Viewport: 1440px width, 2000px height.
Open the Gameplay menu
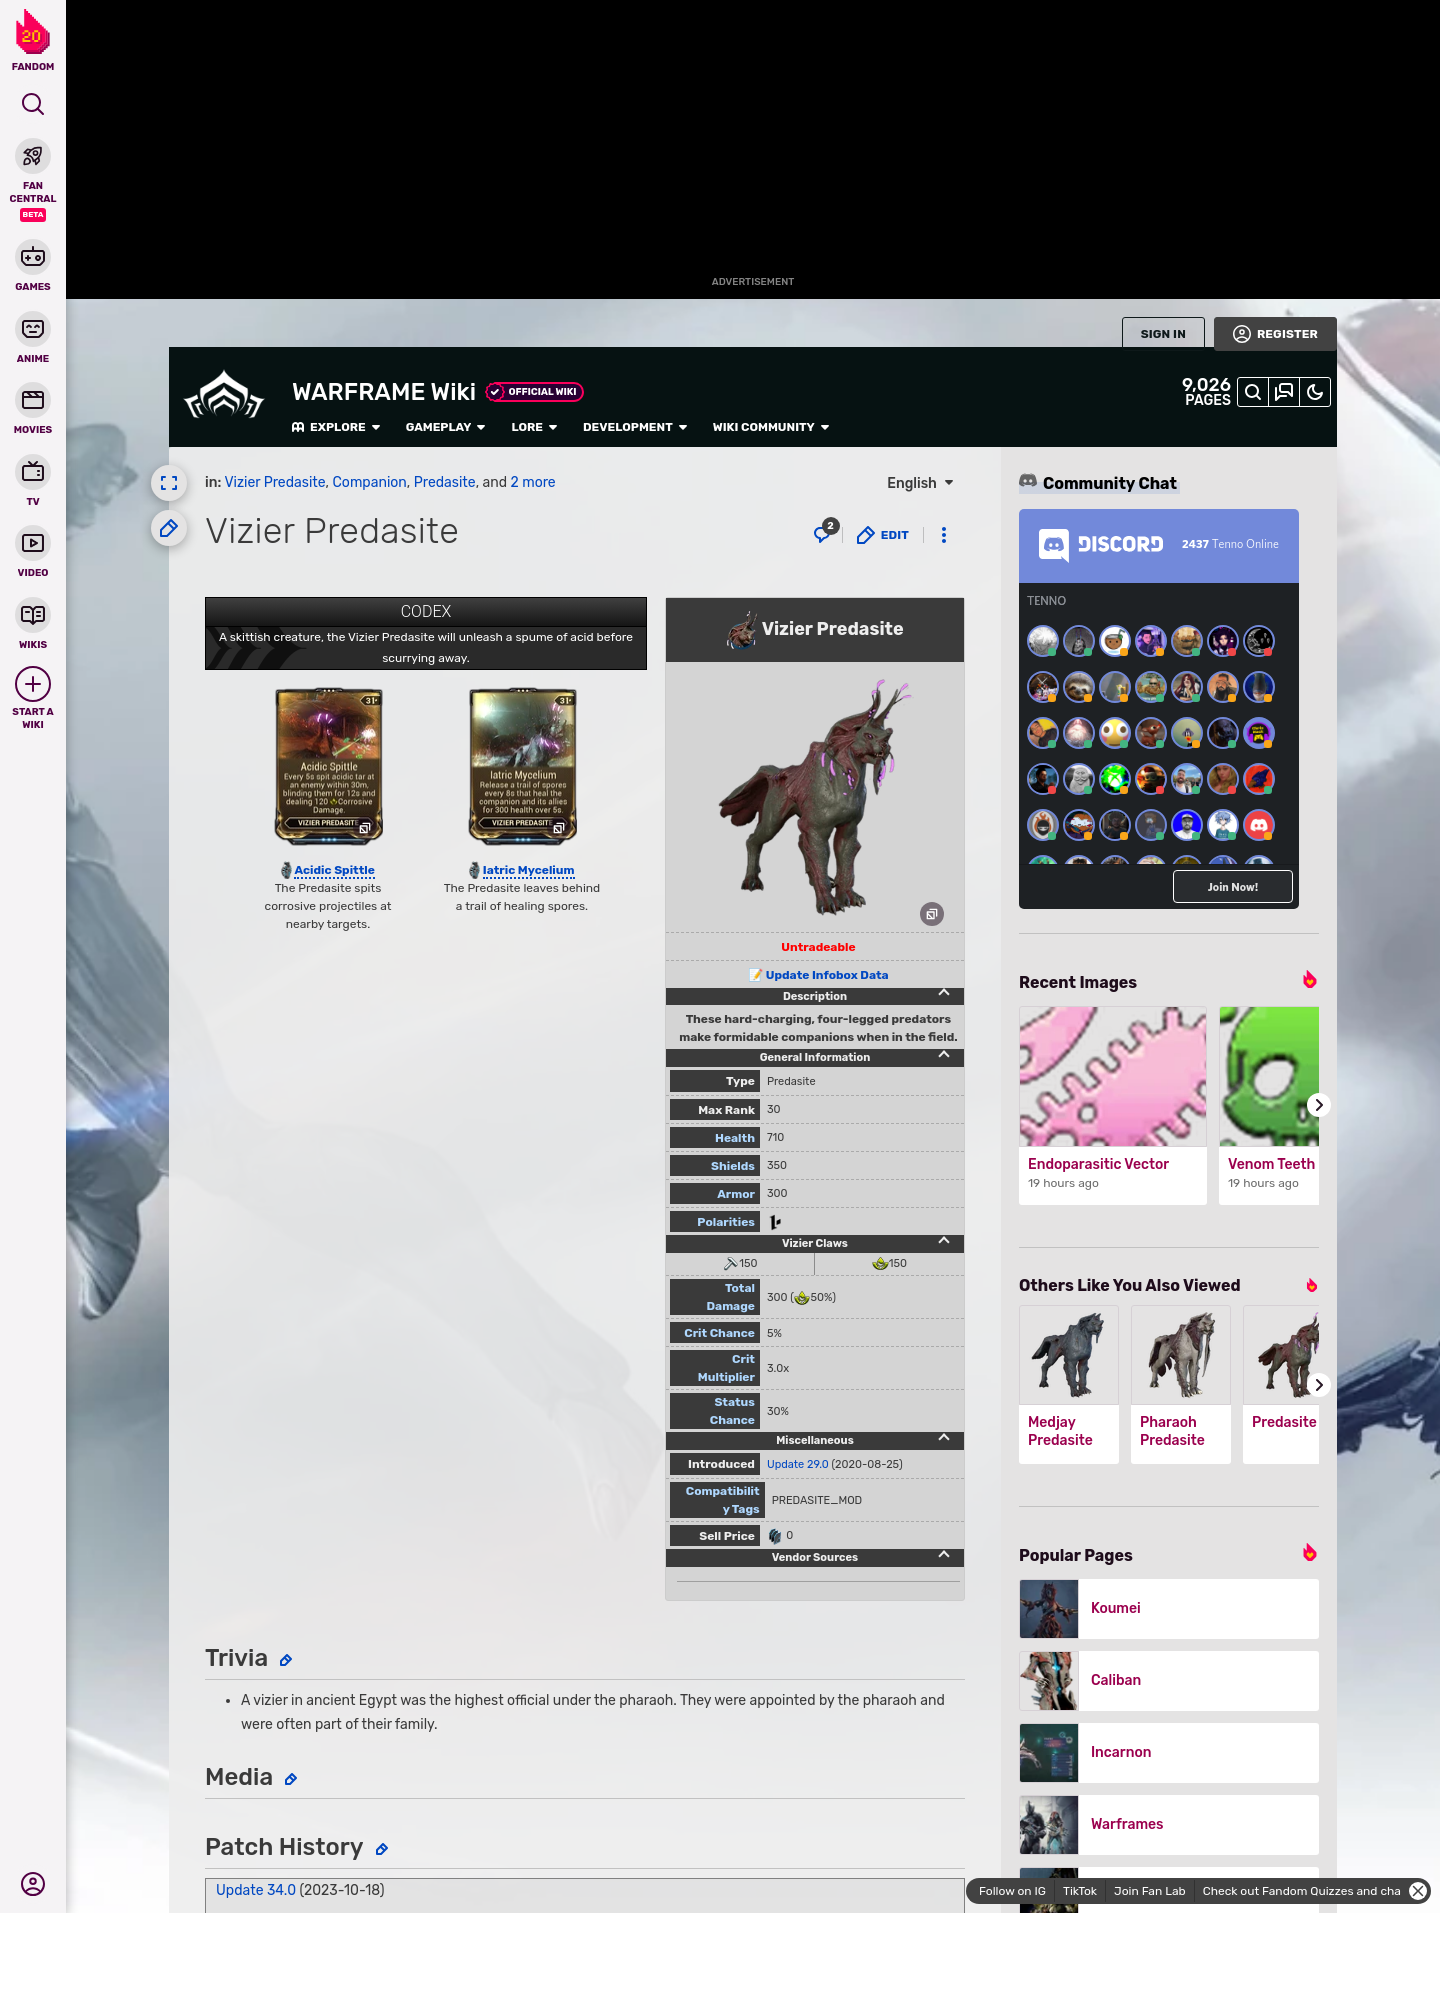pos(445,427)
